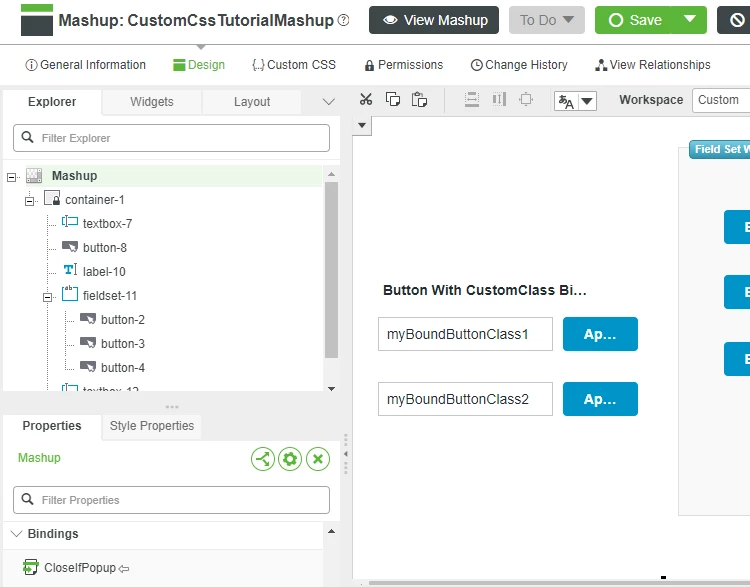Open the Save button dropdown arrow
750x587 pixels.
[x=689, y=20]
